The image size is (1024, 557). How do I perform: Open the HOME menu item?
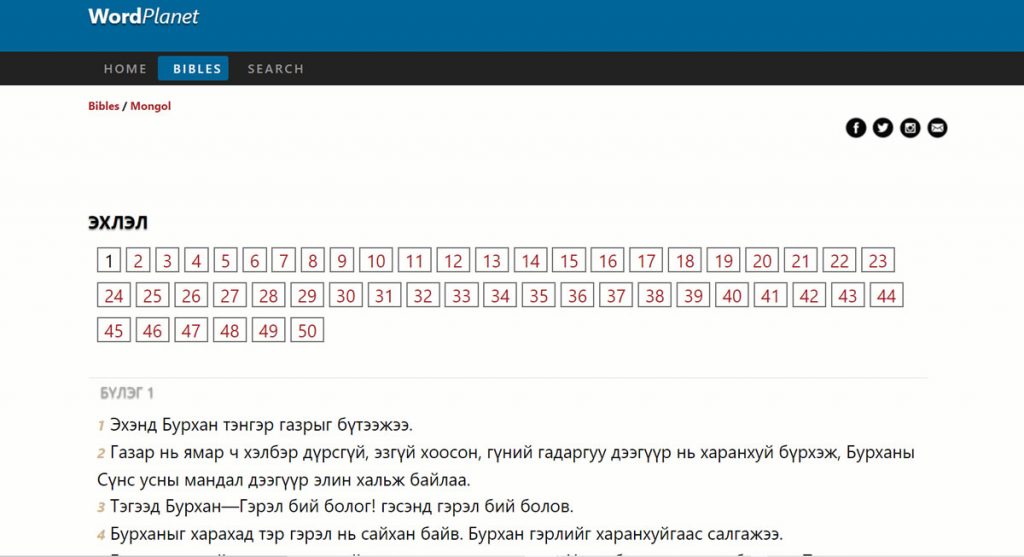125,69
